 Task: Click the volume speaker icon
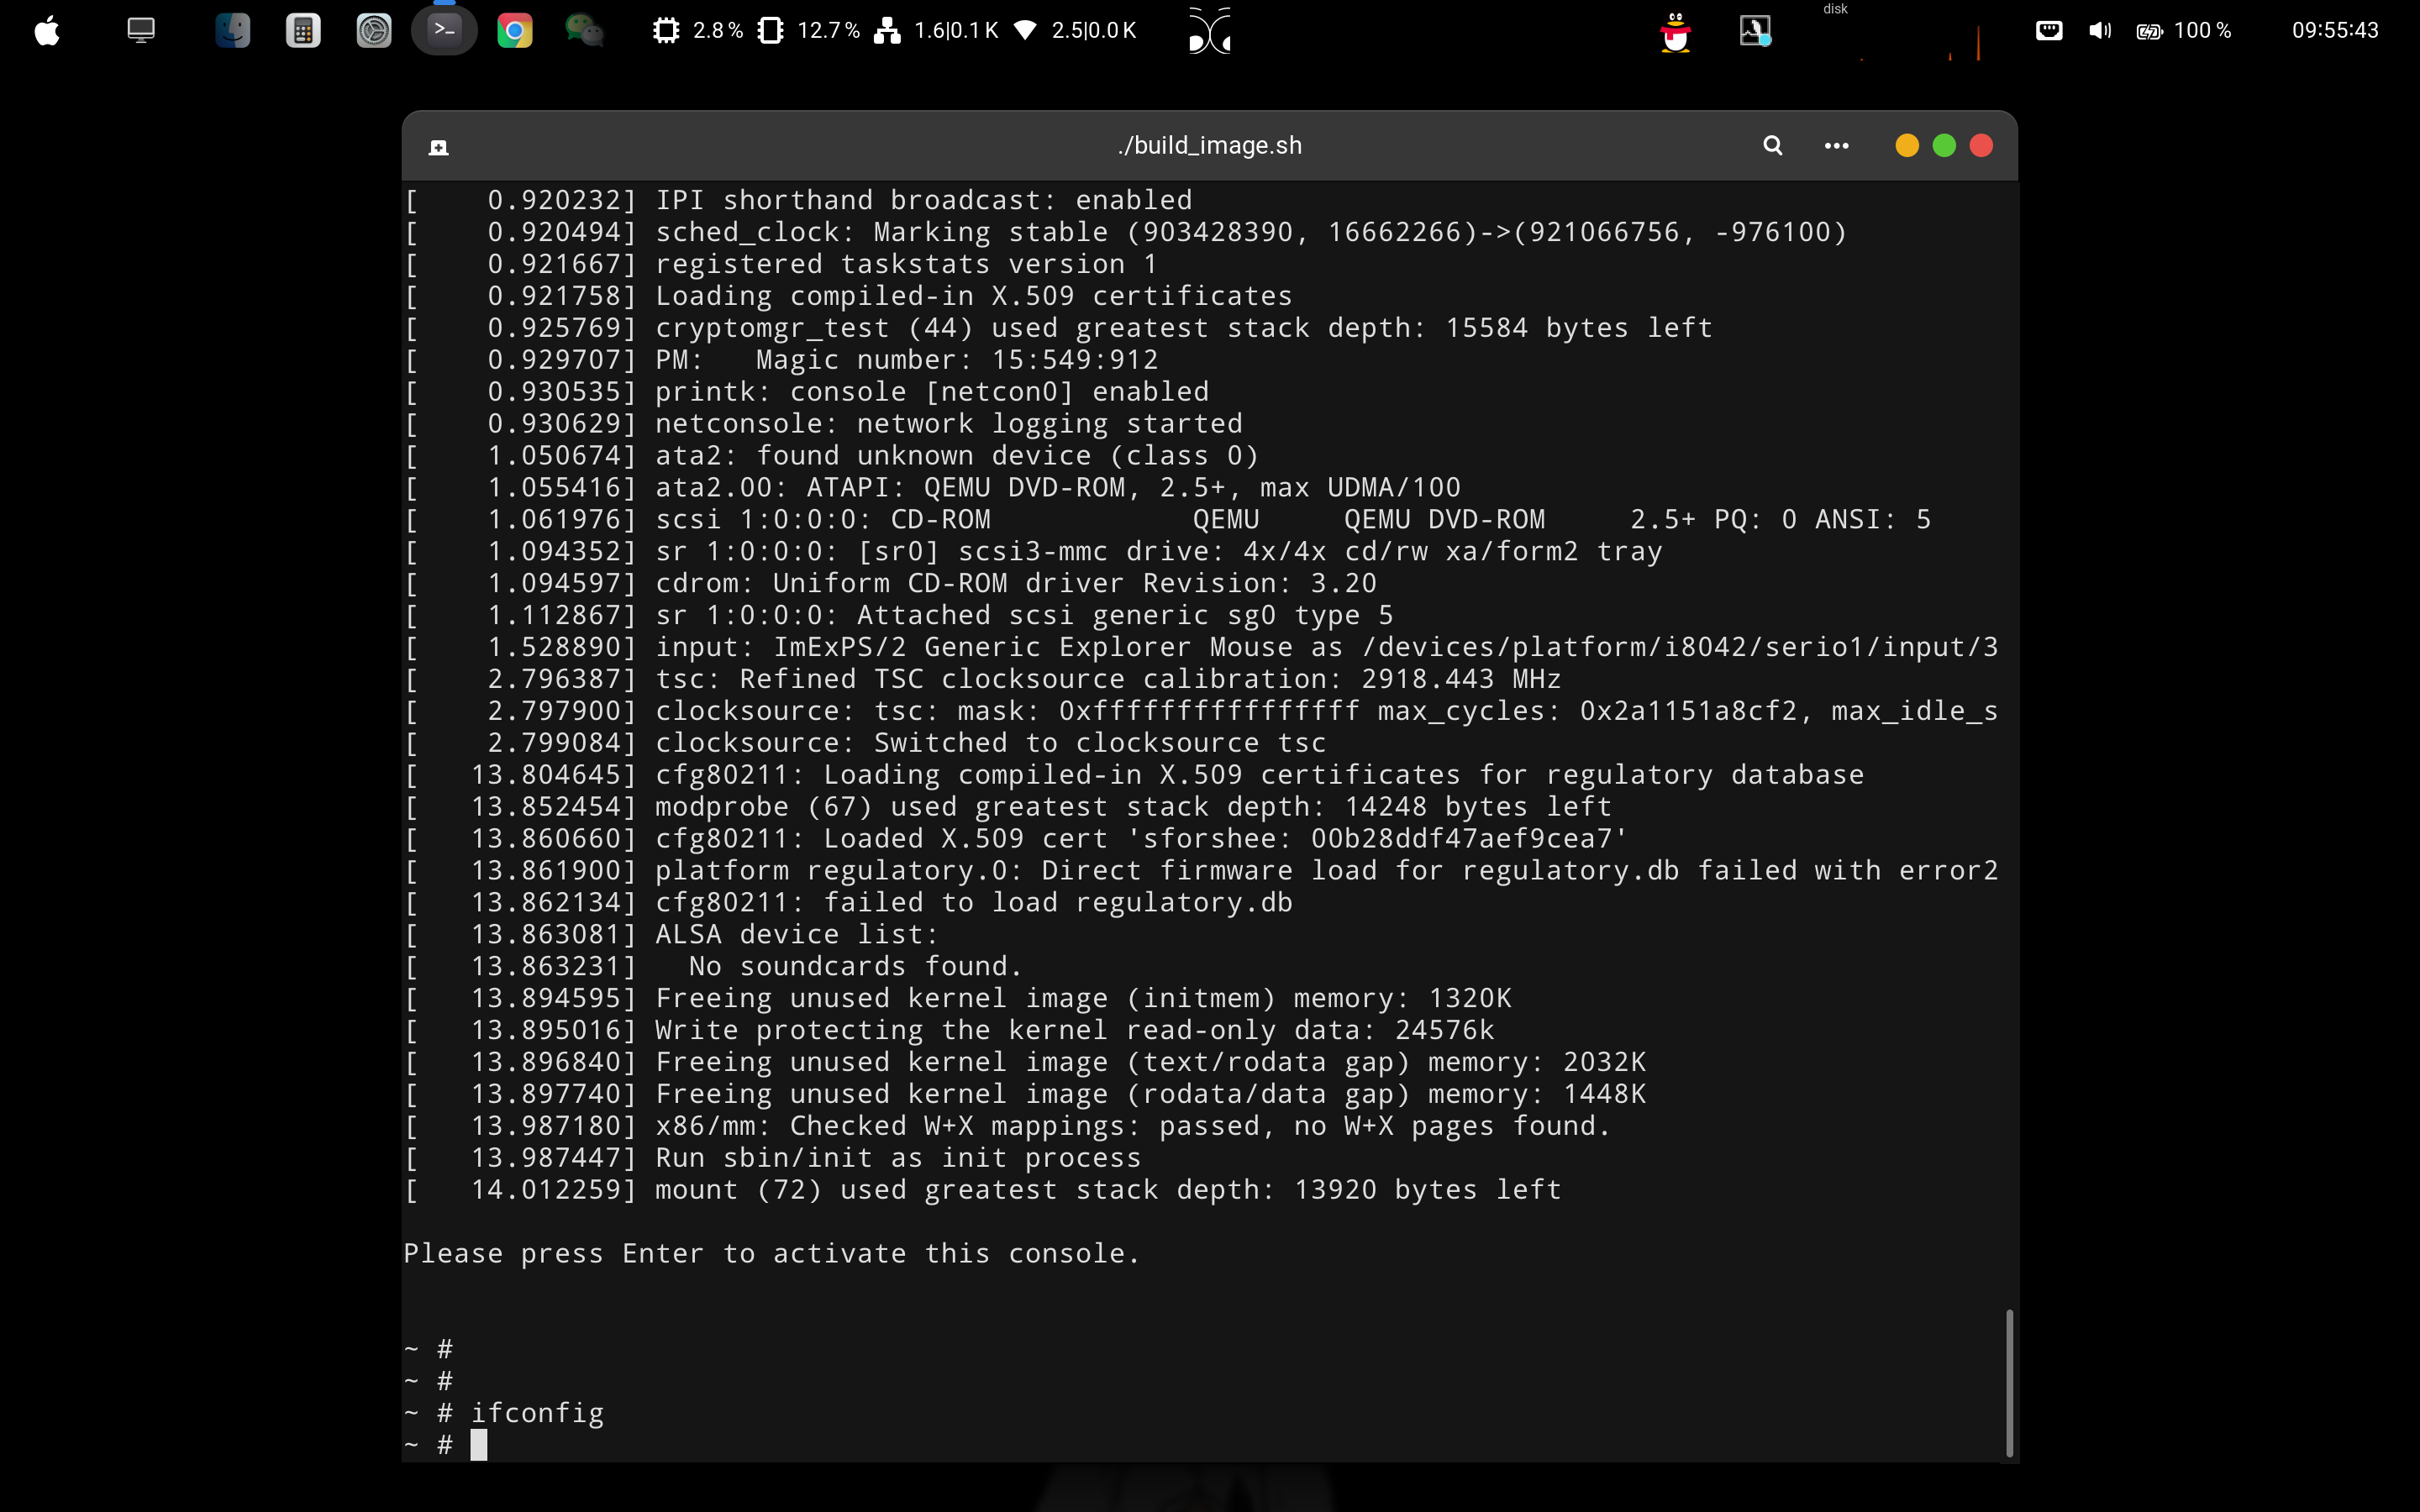(x=2099, y=31)
